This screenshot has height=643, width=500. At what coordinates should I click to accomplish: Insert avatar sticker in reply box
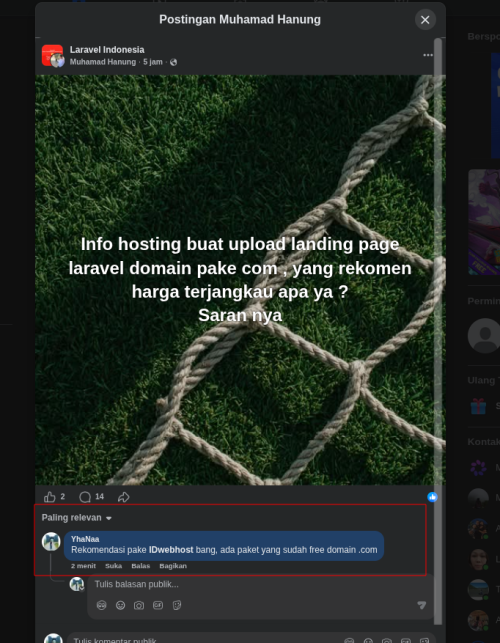click(x=101, y=605)
